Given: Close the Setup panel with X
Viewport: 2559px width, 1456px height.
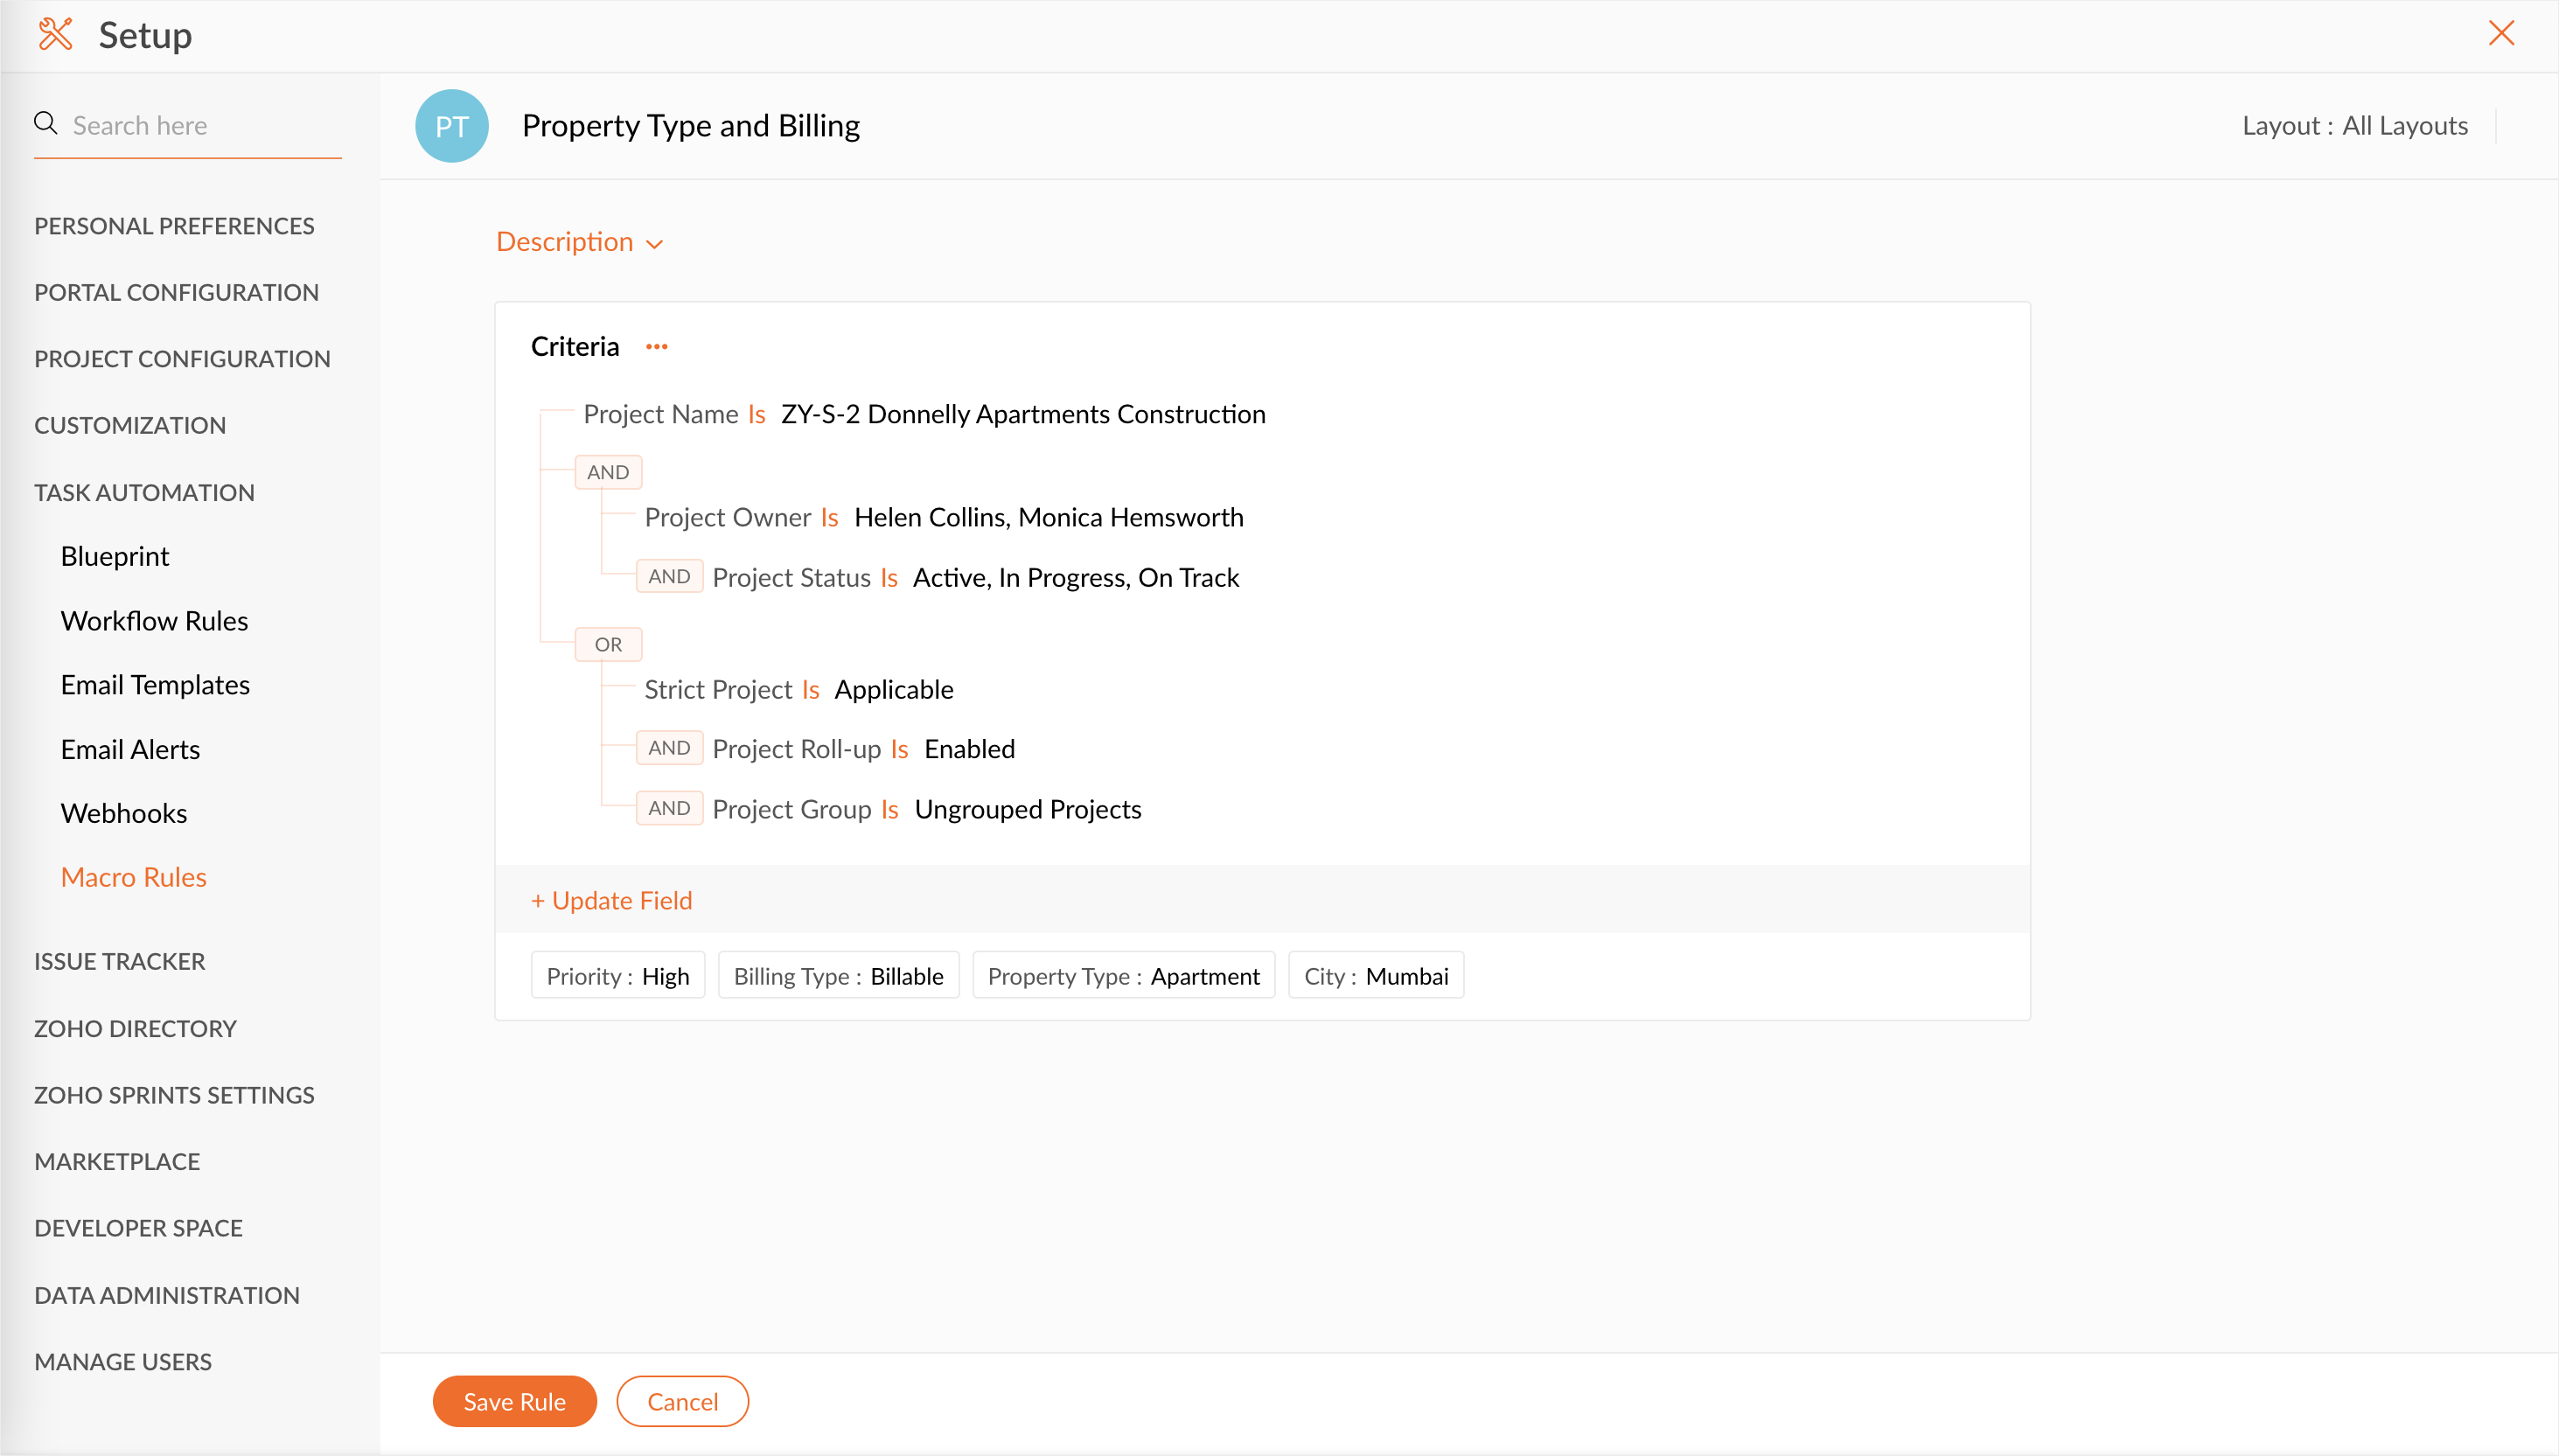Looking at the screenshot, I should click(x=2500, y=33).
